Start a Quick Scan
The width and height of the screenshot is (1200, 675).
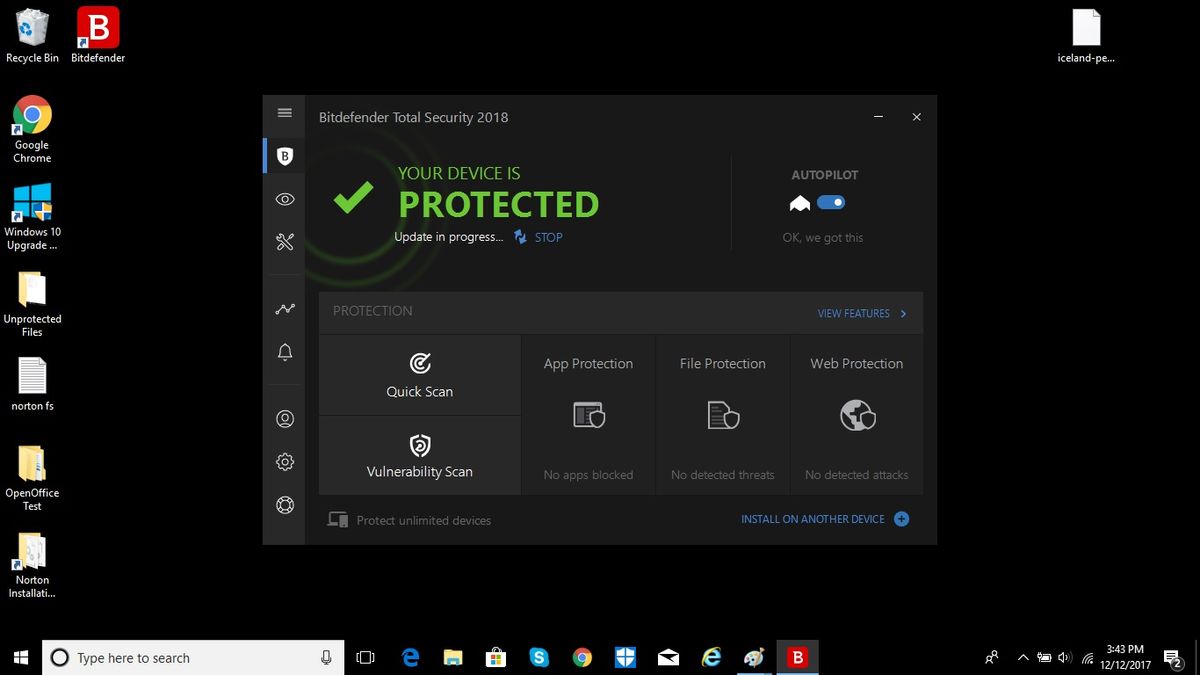click(419, 375)
